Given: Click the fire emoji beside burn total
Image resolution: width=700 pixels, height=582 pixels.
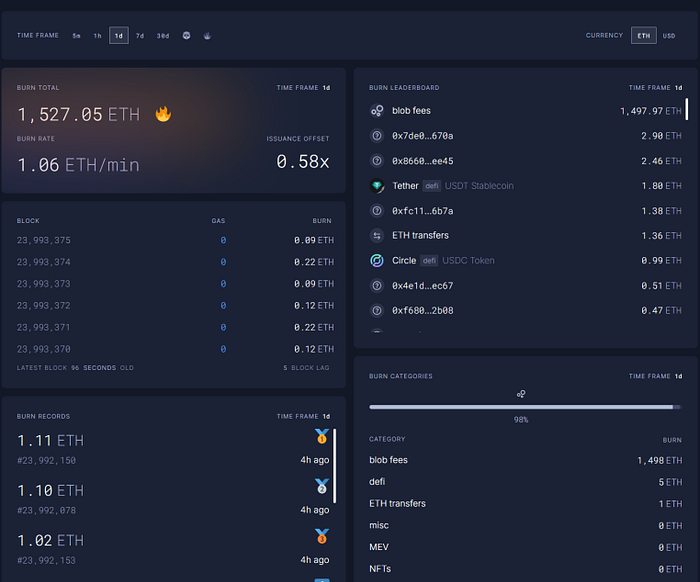Looking at the screenshot, I should (163, 115).
